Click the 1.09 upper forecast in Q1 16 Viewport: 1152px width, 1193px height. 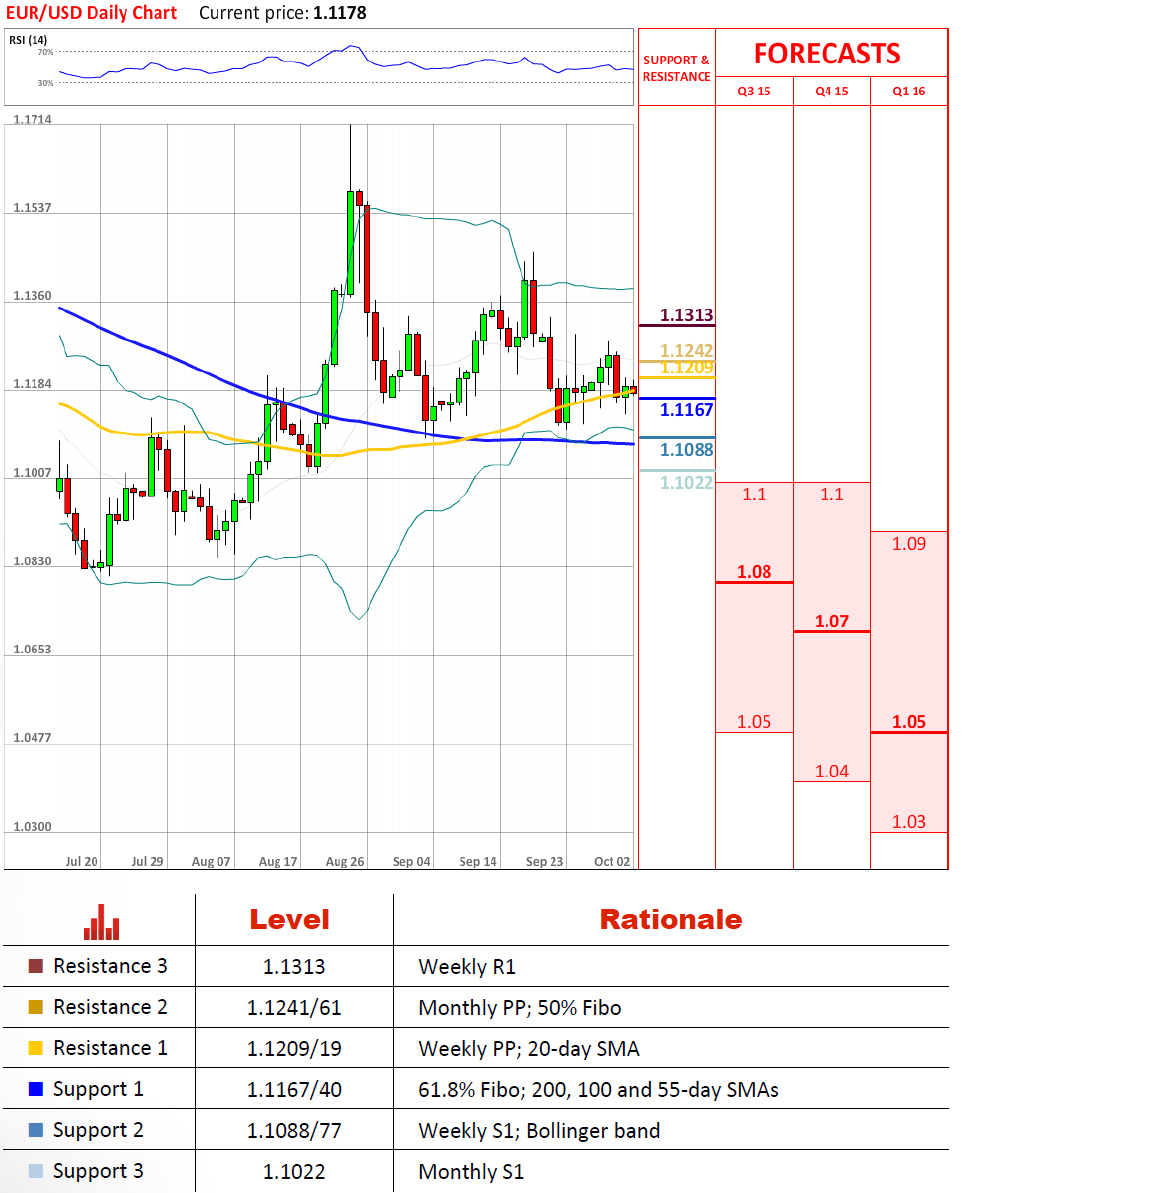click(909, 543)
